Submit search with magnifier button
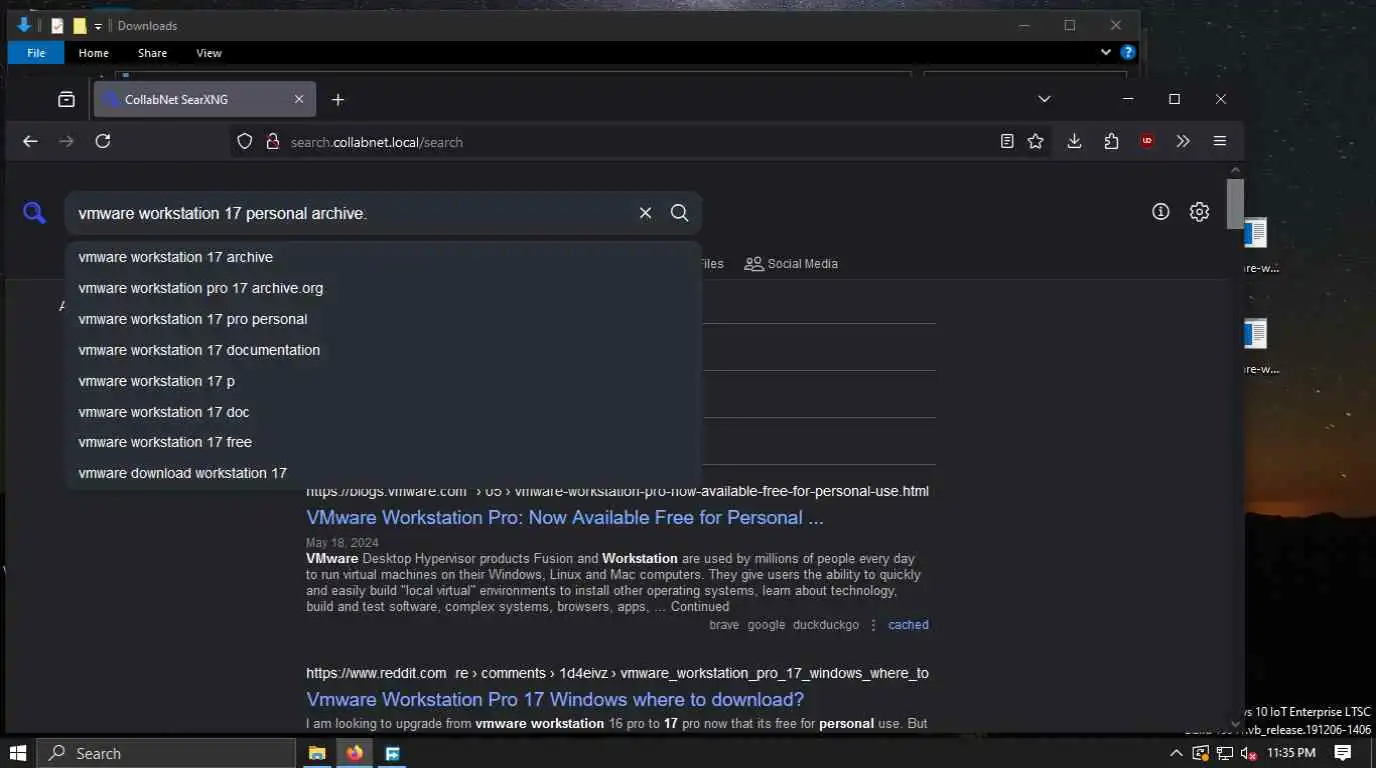The width and height of the screenshot is (1376, 768). click(x=679, y=213)
